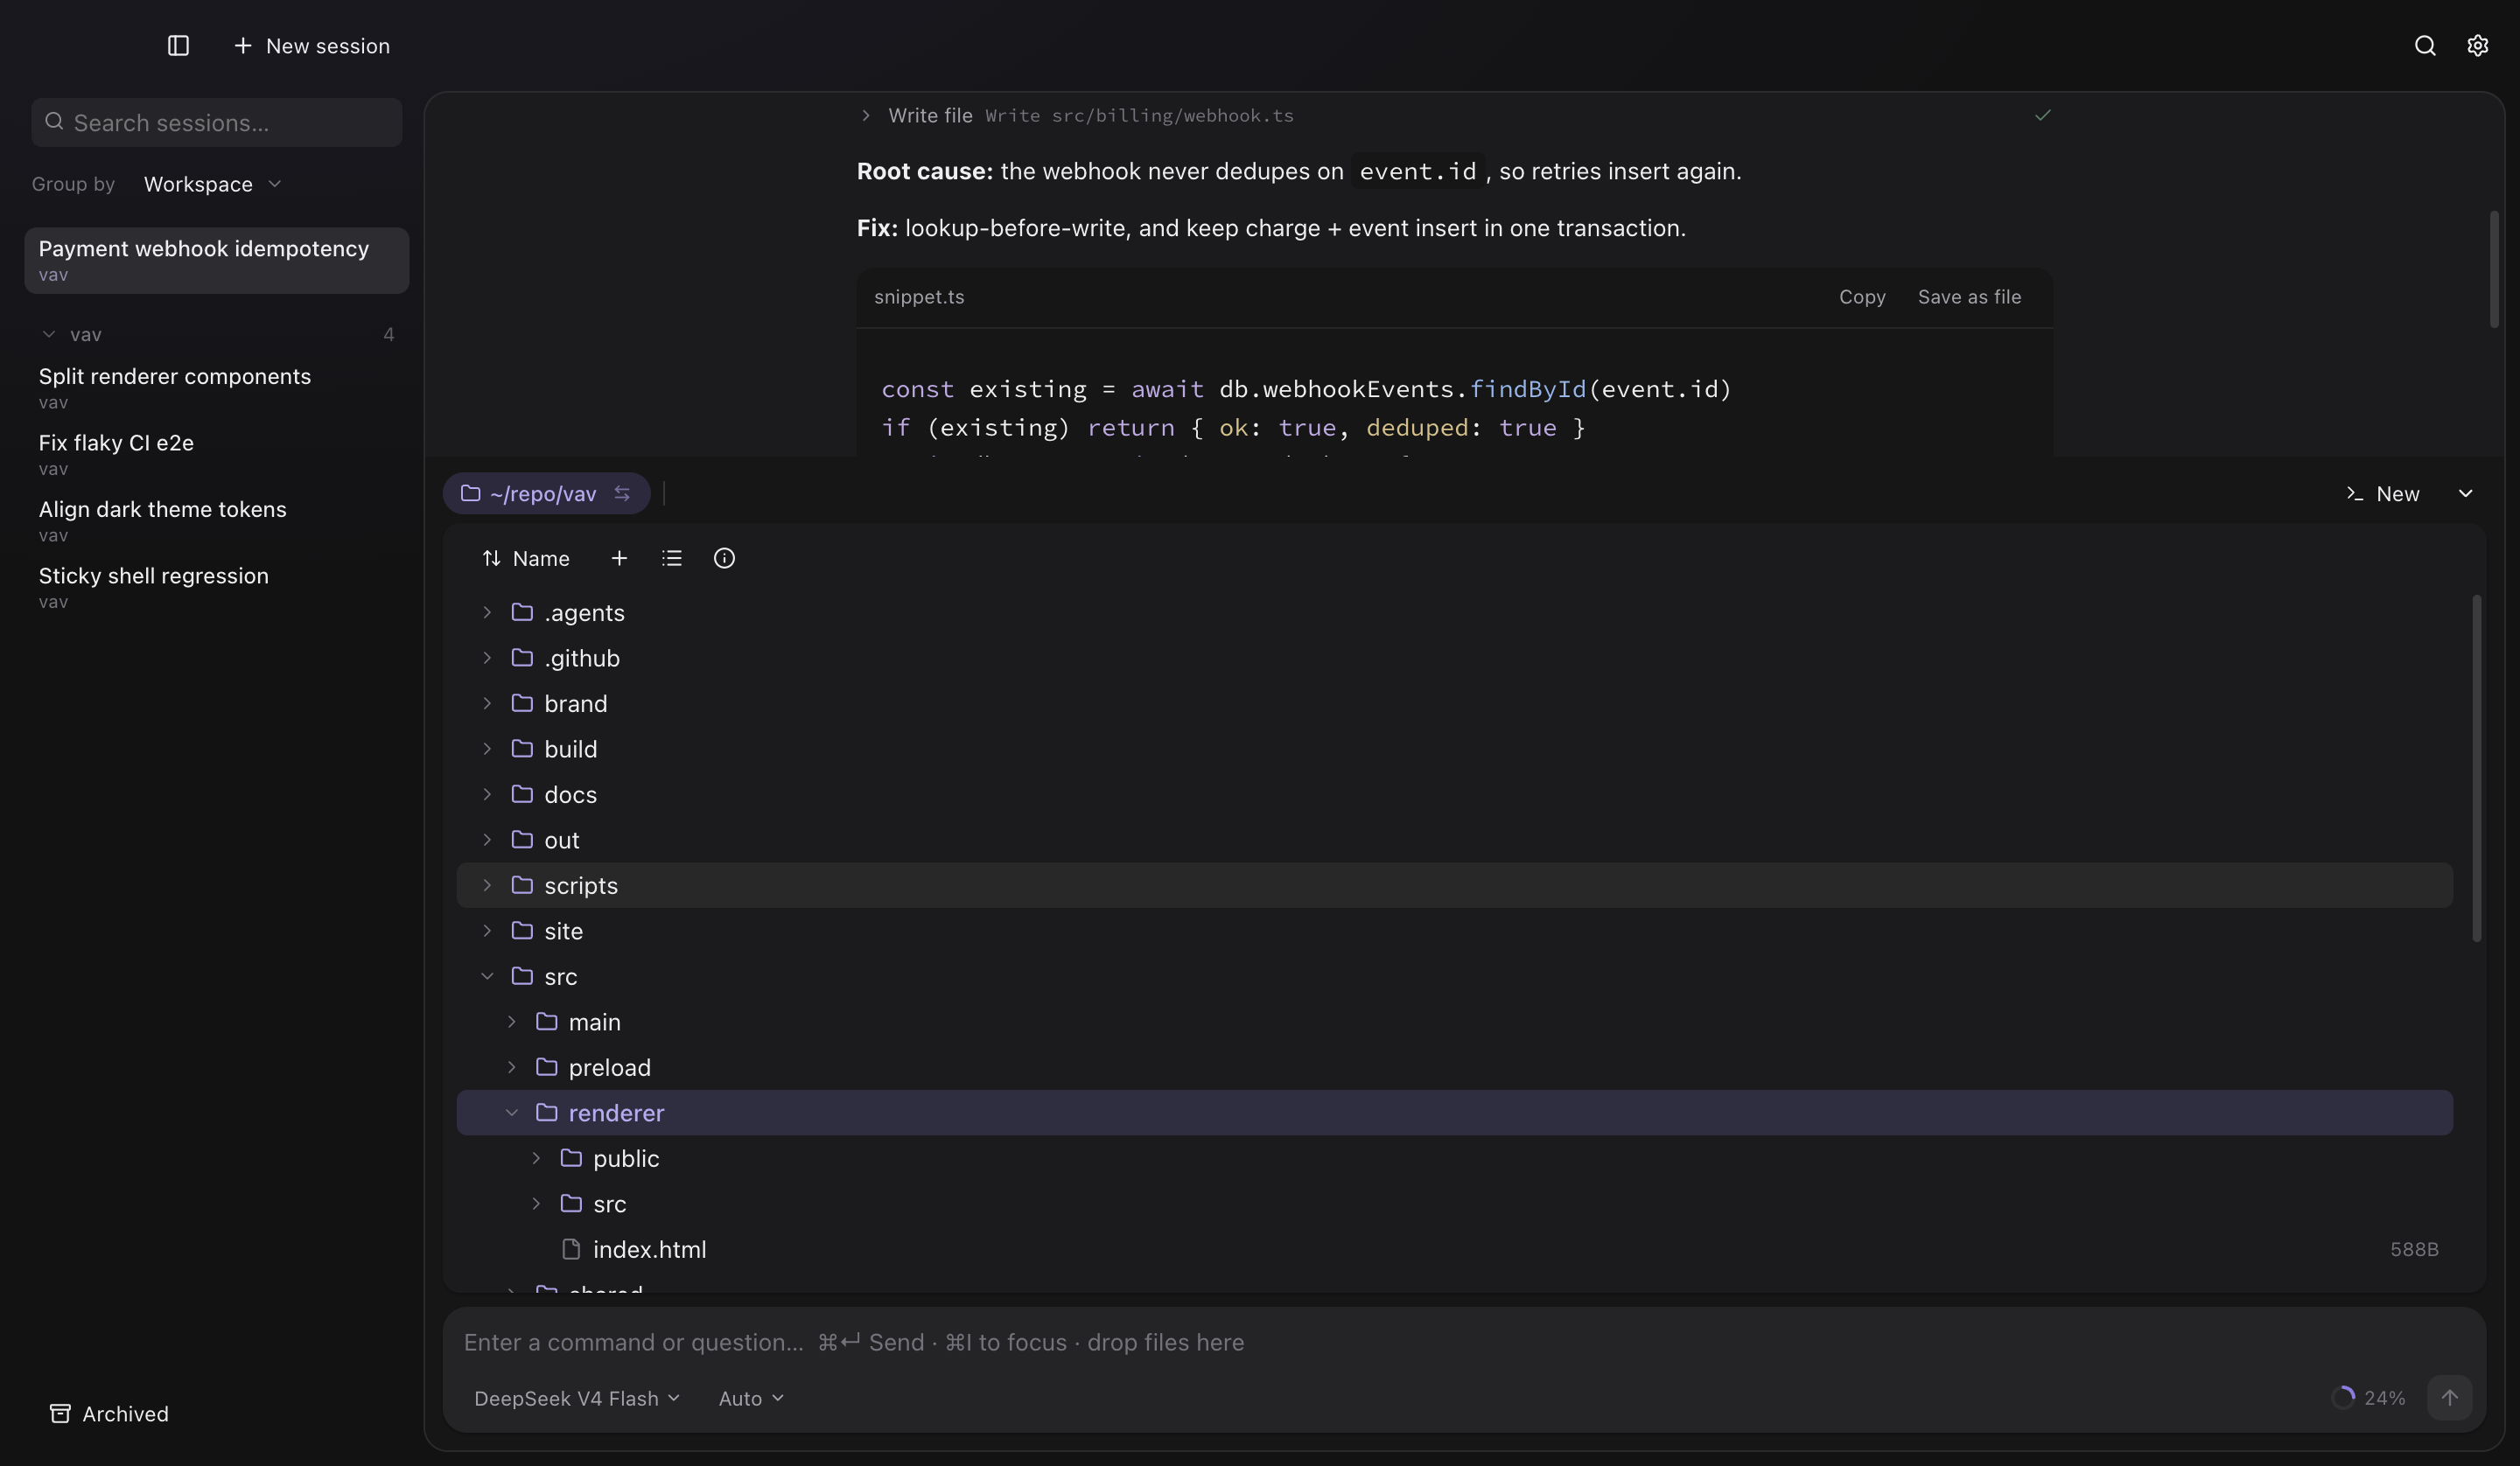2520x1466 pixels.
Task: Click the file tree scrollbar
Action: pyautogui.click(x=2476, y=769)
